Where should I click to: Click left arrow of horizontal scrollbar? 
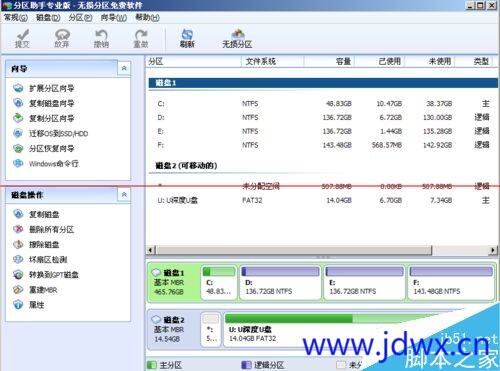(x=151, y=250)
